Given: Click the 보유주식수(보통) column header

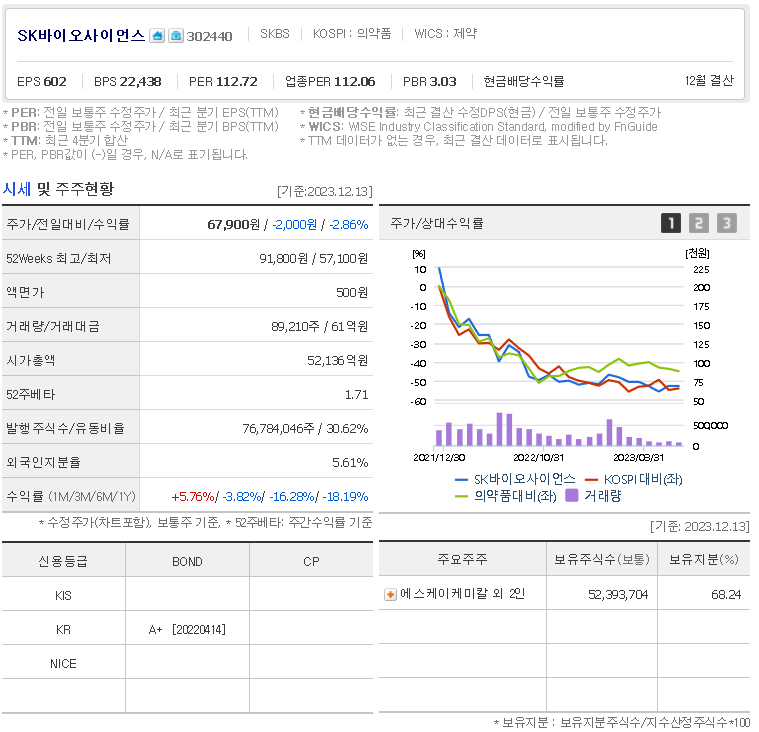Looking at the screenshot, I should [x=602, y=559].
